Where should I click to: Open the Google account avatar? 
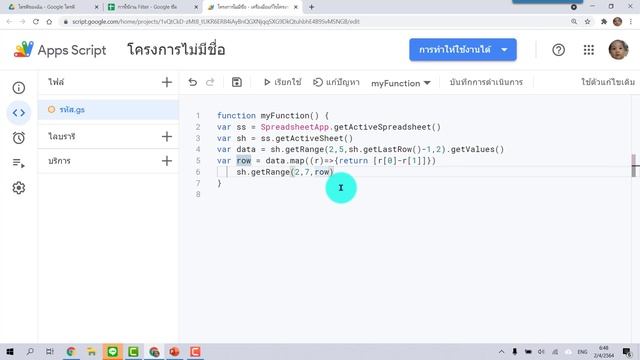click(x=618, y=50)
